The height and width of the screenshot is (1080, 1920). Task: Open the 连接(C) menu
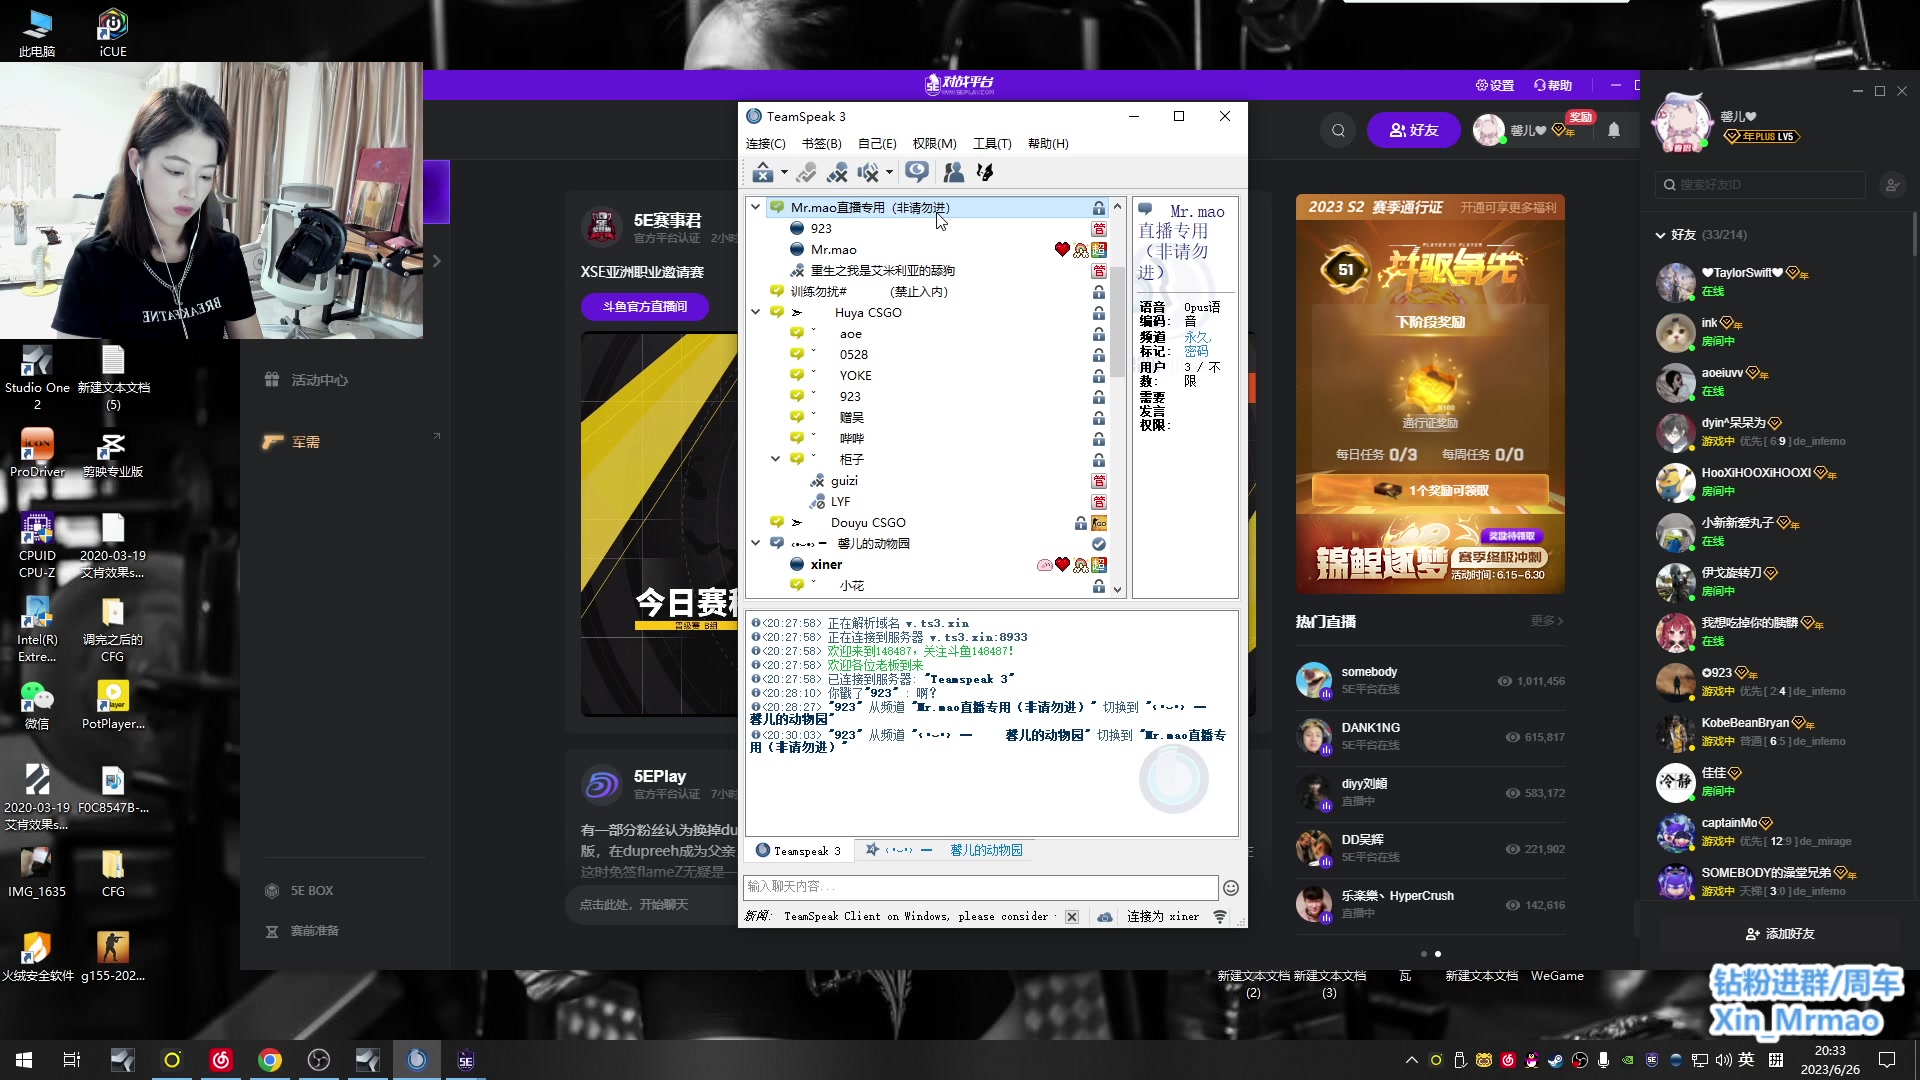765,144
